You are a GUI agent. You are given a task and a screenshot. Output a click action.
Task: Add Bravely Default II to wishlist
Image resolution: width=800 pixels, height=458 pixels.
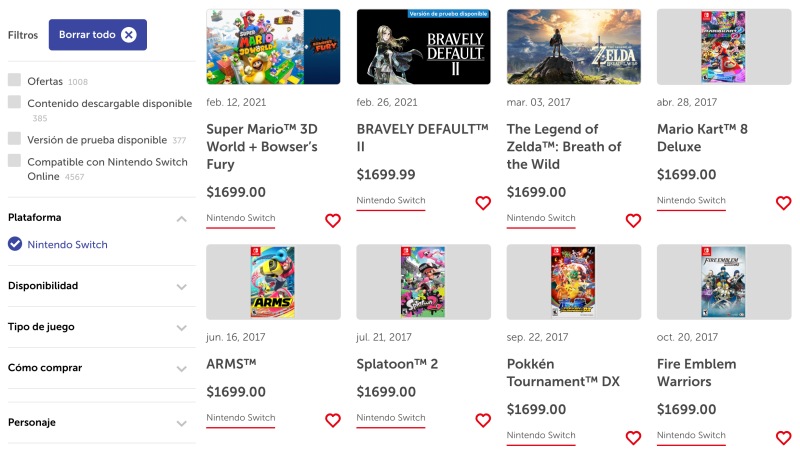point(483,203)
